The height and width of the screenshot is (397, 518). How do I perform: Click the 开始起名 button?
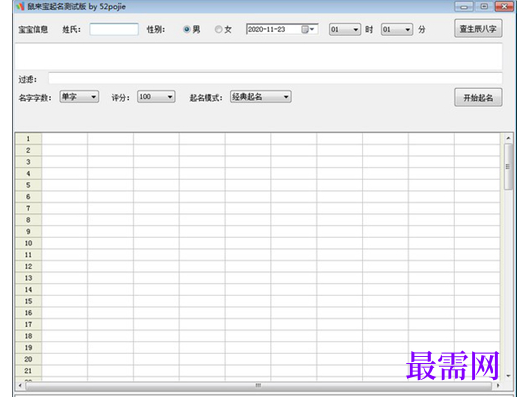pyautogui.click(x=478, y=97)
